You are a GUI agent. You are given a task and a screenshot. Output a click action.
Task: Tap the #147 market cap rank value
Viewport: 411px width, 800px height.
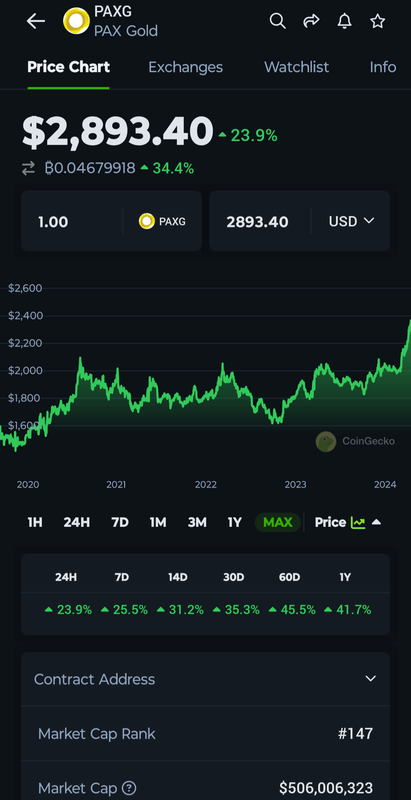355,734
